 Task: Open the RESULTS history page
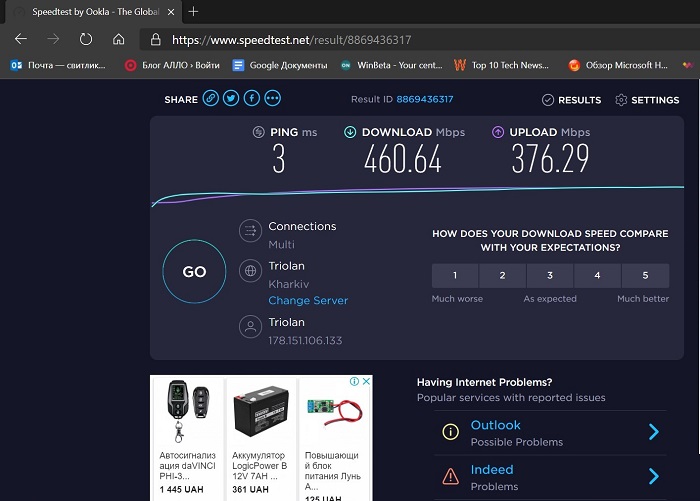point(571,100)
